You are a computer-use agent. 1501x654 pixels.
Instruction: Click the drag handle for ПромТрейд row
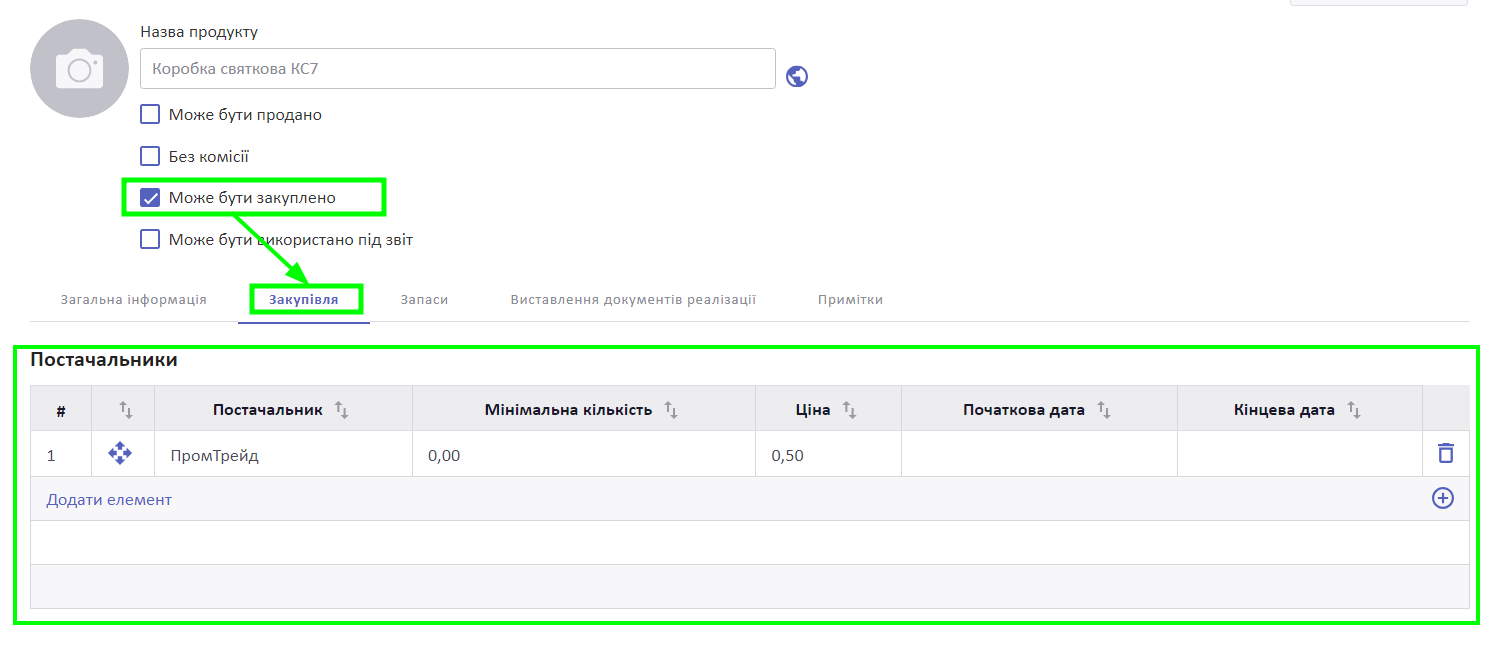(120, 454)
